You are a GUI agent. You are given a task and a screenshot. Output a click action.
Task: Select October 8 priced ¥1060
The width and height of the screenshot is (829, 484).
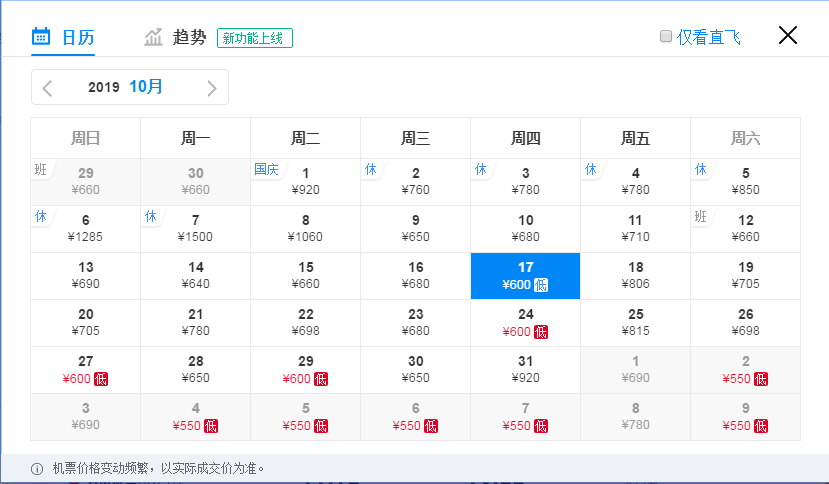[x=306, y=229]
